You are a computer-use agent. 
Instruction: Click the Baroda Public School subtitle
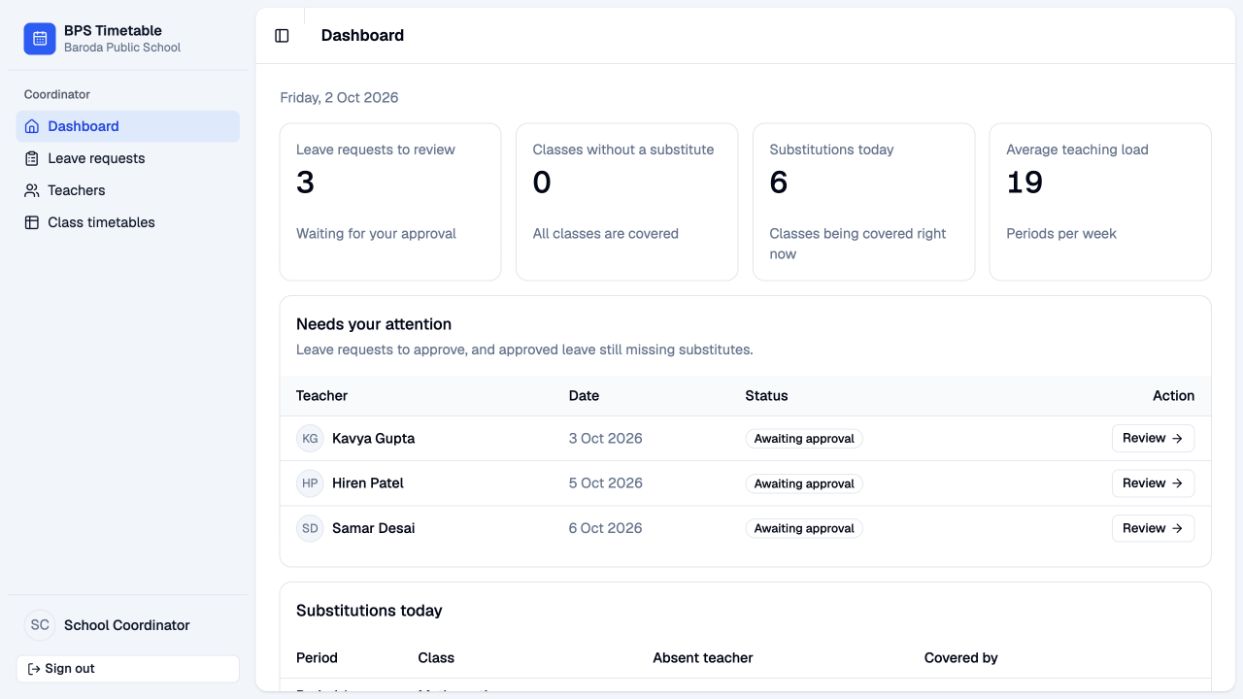click(122, 48)
